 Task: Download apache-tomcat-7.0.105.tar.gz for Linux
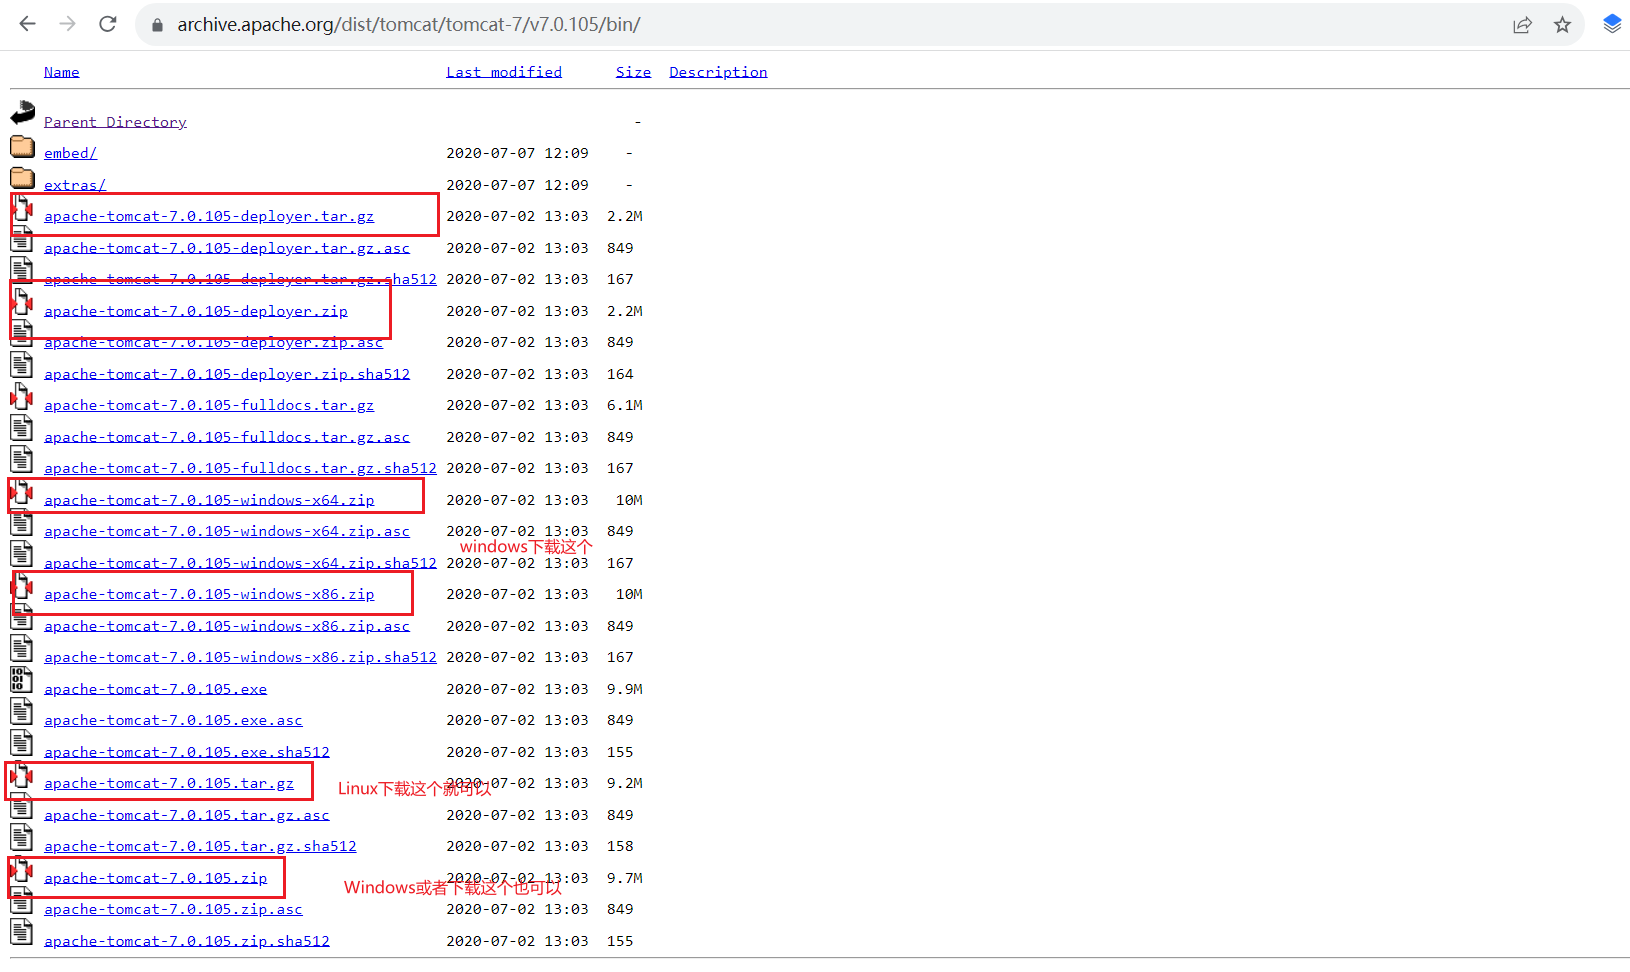(x=169, y=783)
